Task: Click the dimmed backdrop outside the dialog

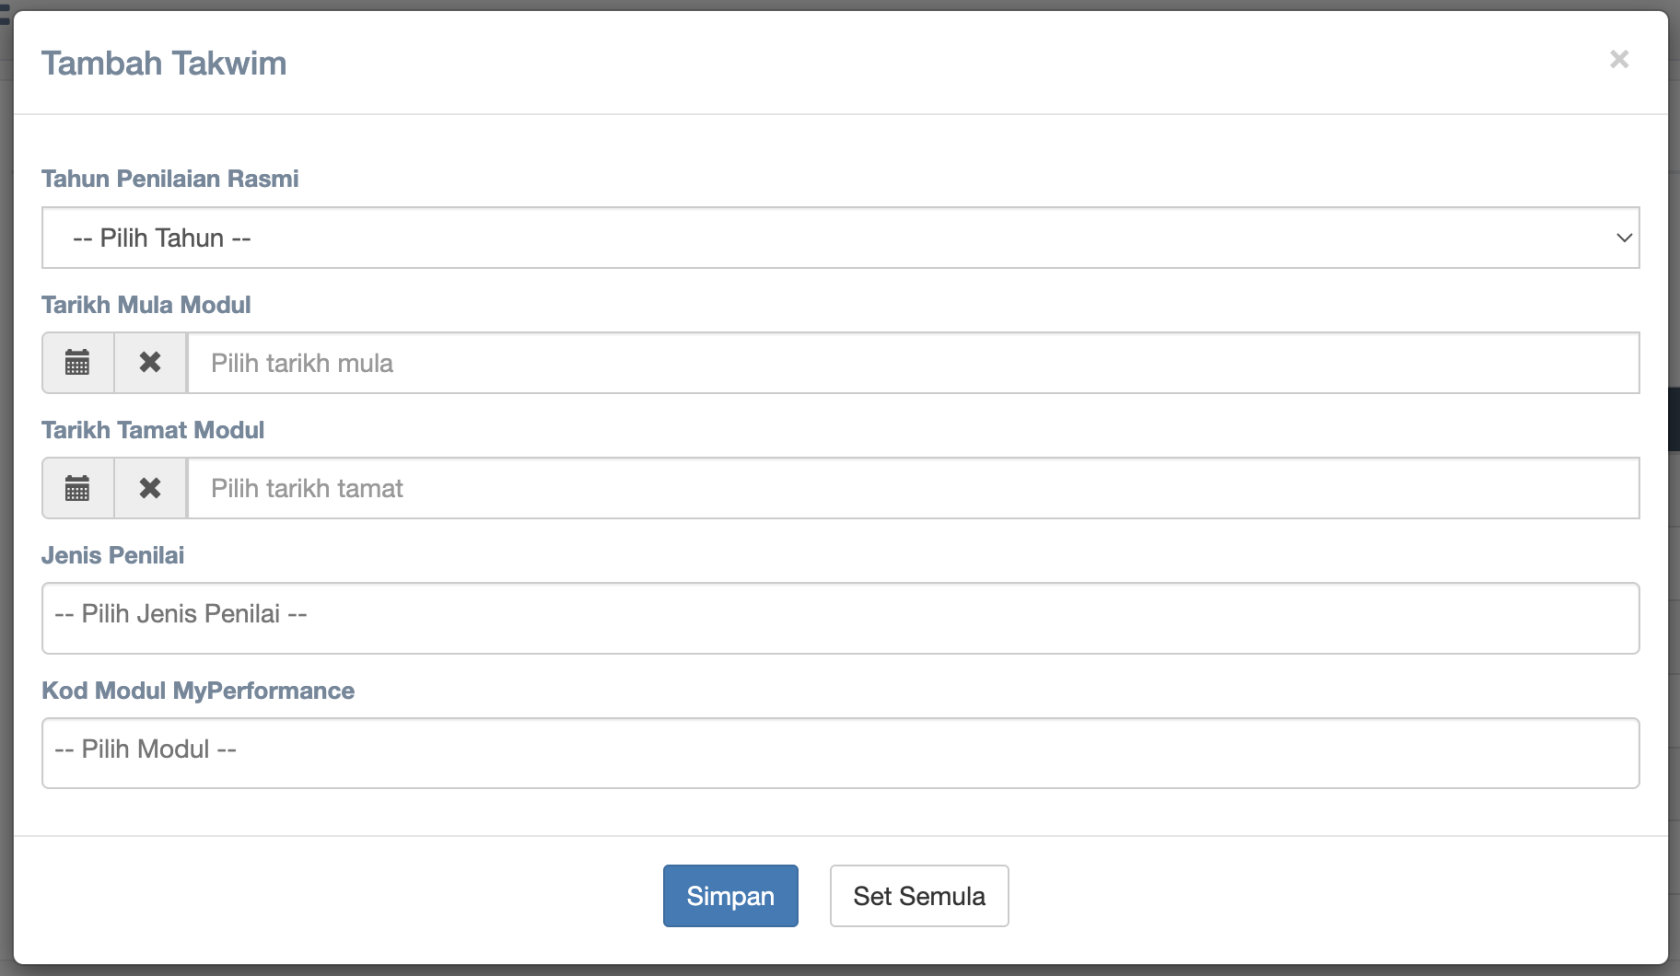Action: [x=1674, y=600]
